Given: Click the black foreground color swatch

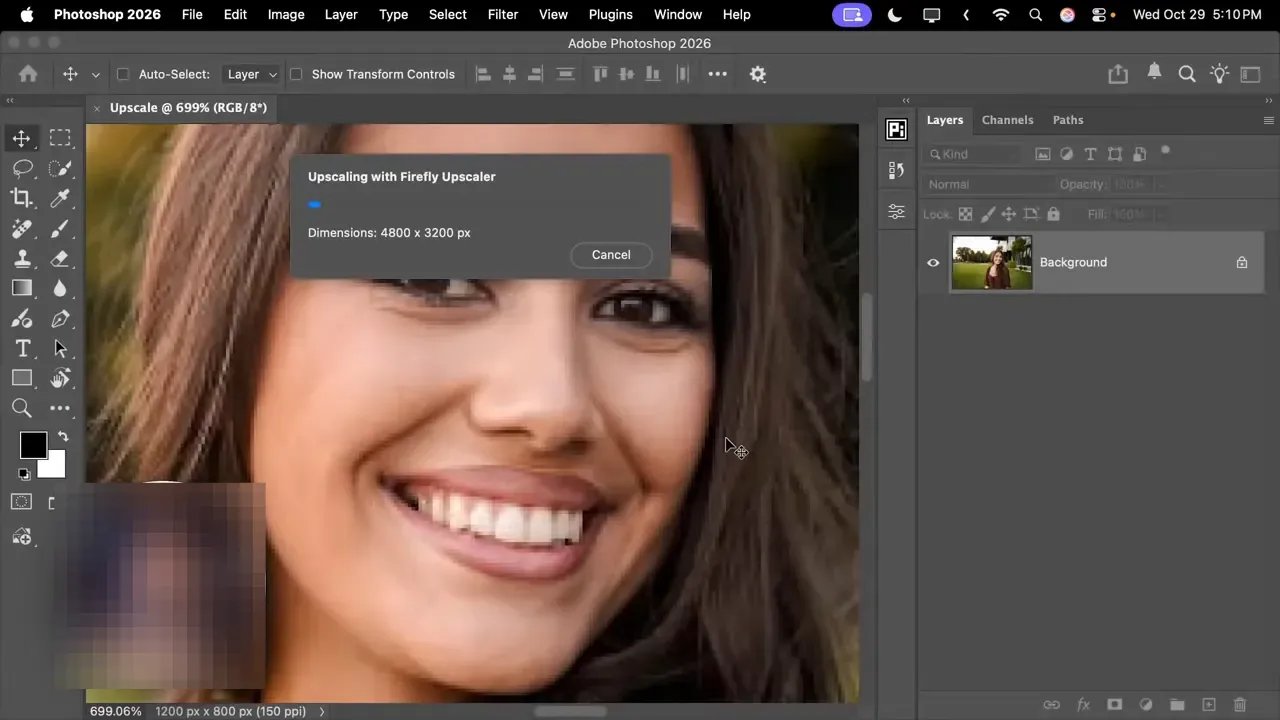Looking at the screenshot, I should (x=33, y=444).
